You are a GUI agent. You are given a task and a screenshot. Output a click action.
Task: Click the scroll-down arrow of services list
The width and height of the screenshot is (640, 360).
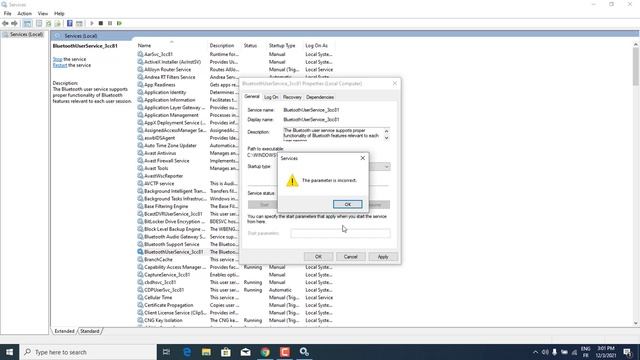(636, 323)
